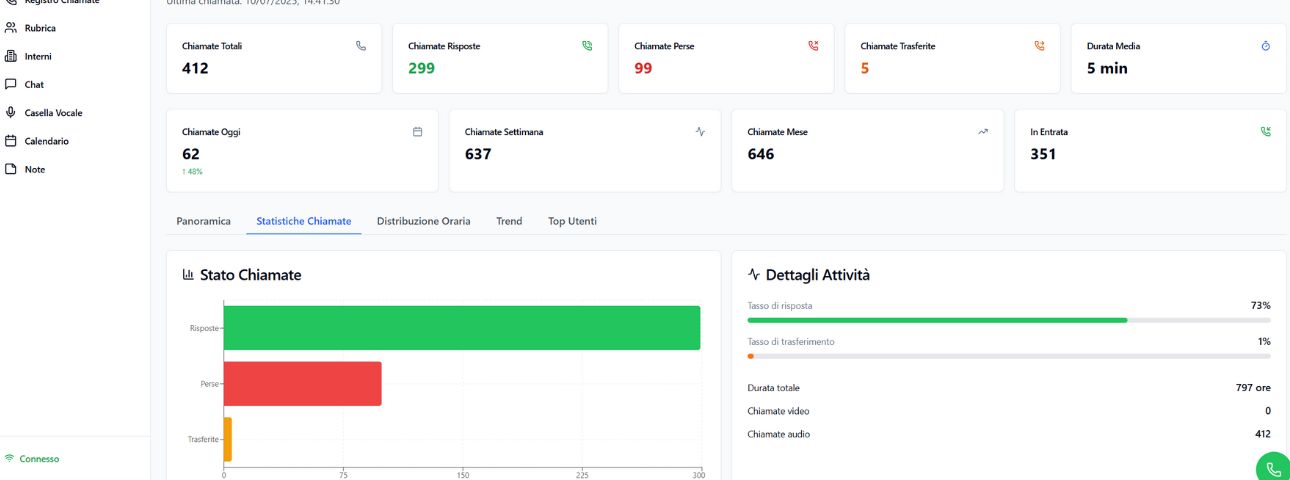The image size is (1290, 480).
Task: Click the Trasferite axis label in chart
Action: pyautogui.click(x=203, y=440)
